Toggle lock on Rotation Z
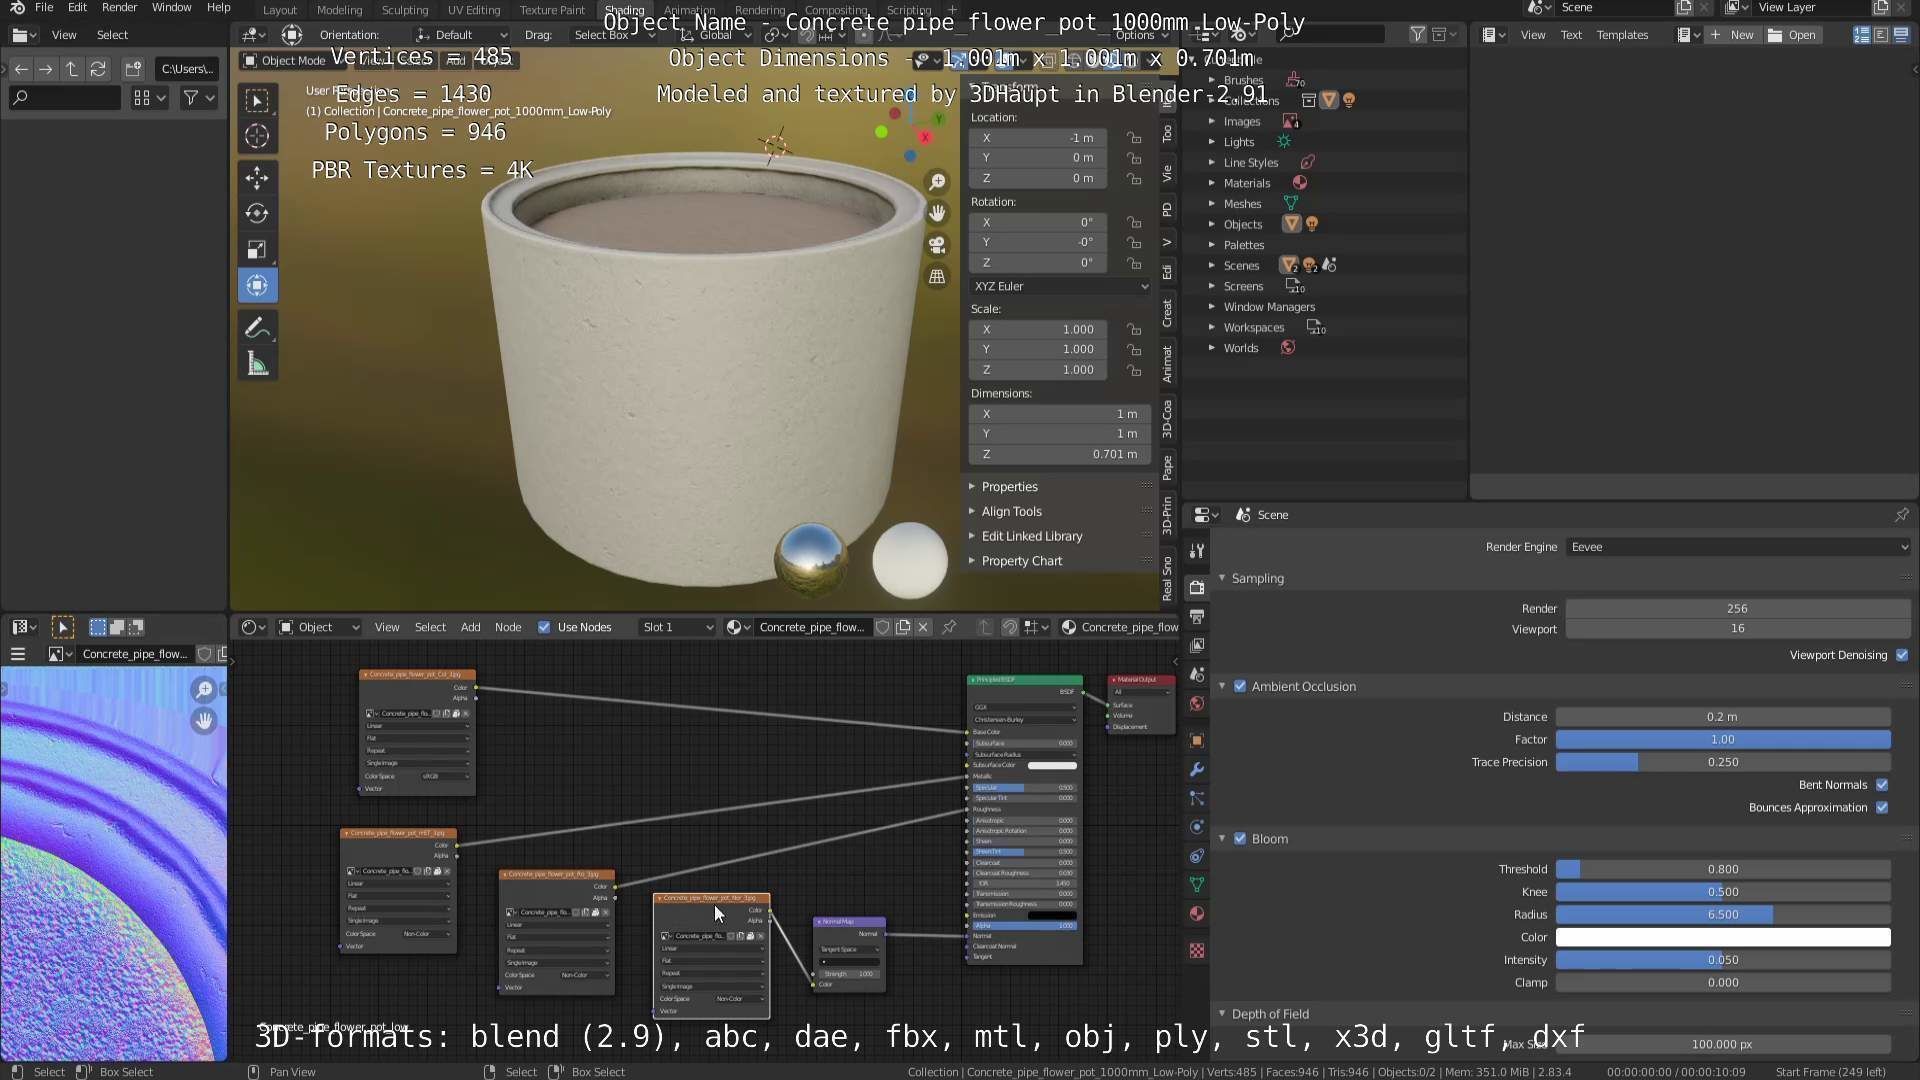Image resolution: width=1920 pixels, height=1080 pixels. [1134, 263]
